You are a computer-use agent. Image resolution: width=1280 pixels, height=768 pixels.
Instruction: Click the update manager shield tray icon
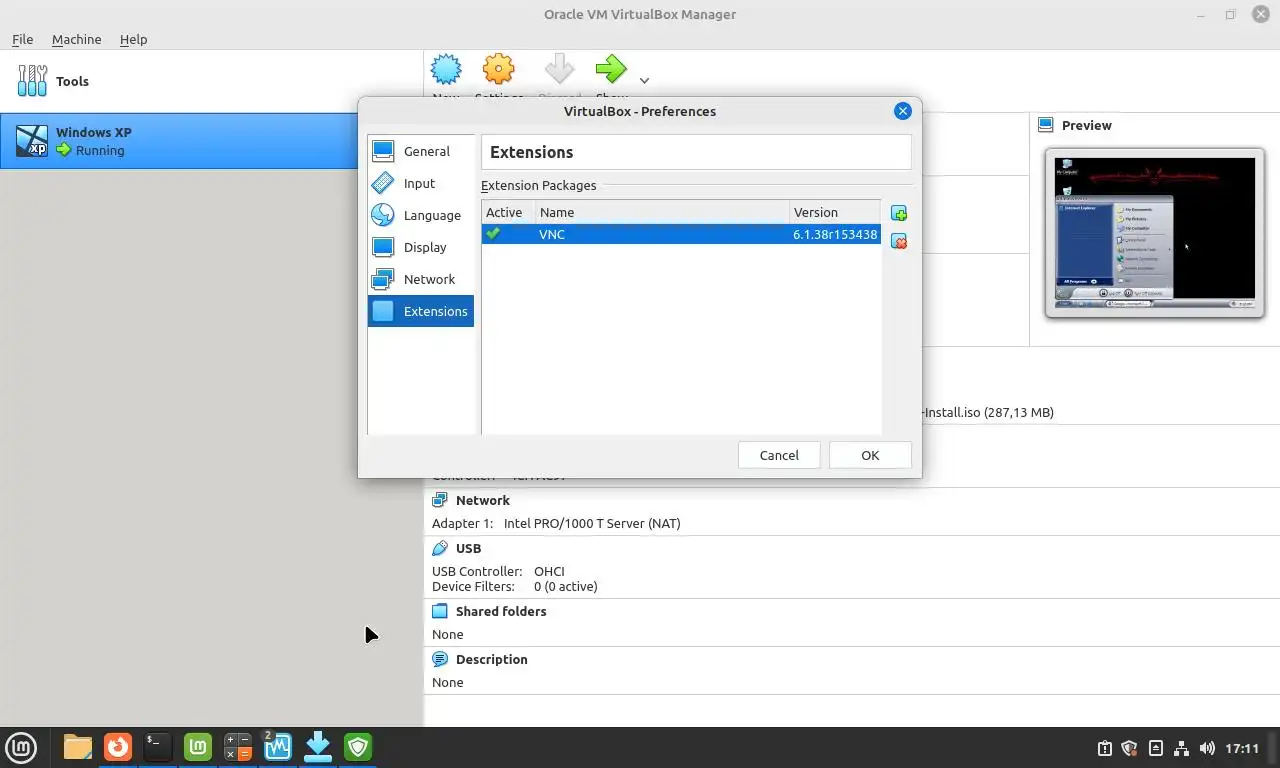pos(1130,748)
